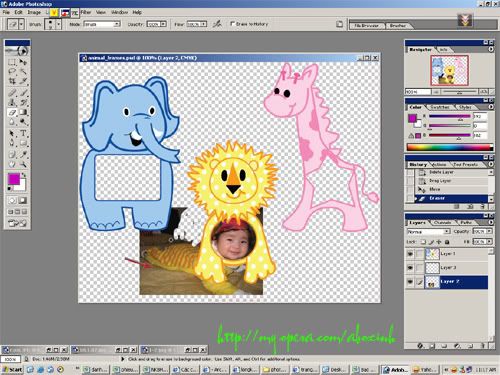The height and width of the screenshot is (375, 500).
Task: Click the airbrush icon in options bar
Action: [x=217, y=24]
